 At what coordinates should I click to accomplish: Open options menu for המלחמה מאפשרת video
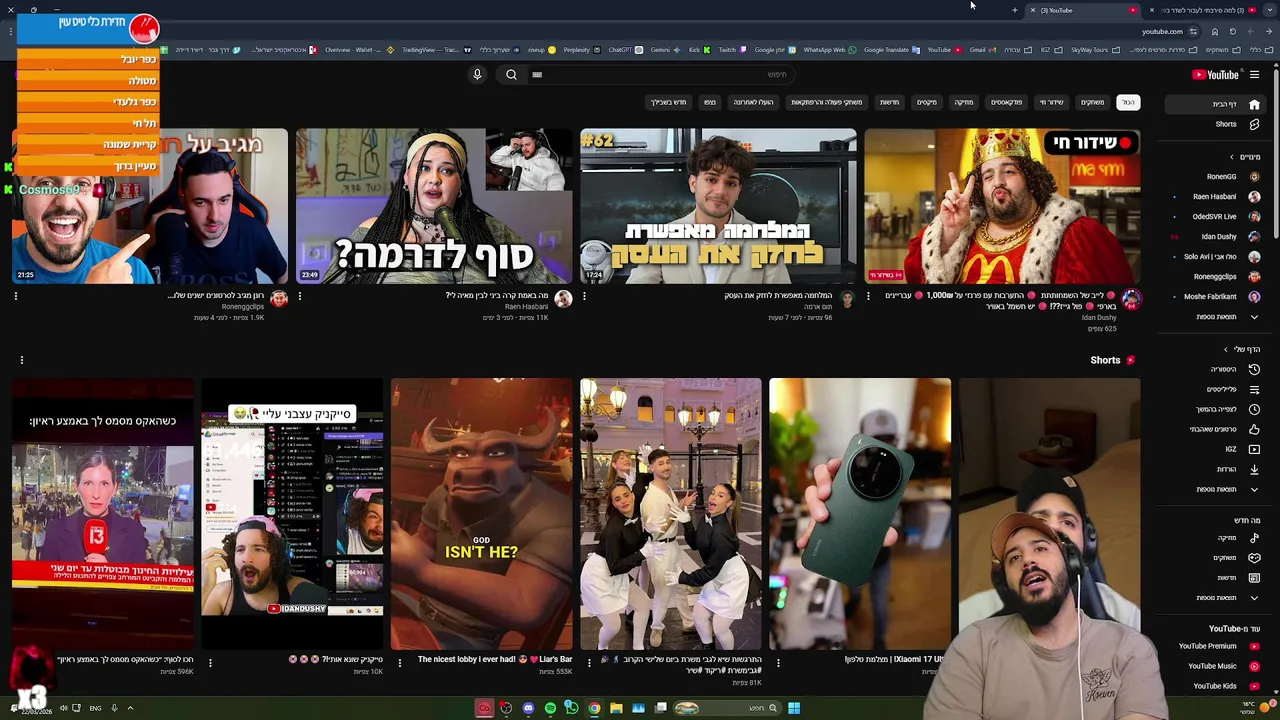(584, 296)
